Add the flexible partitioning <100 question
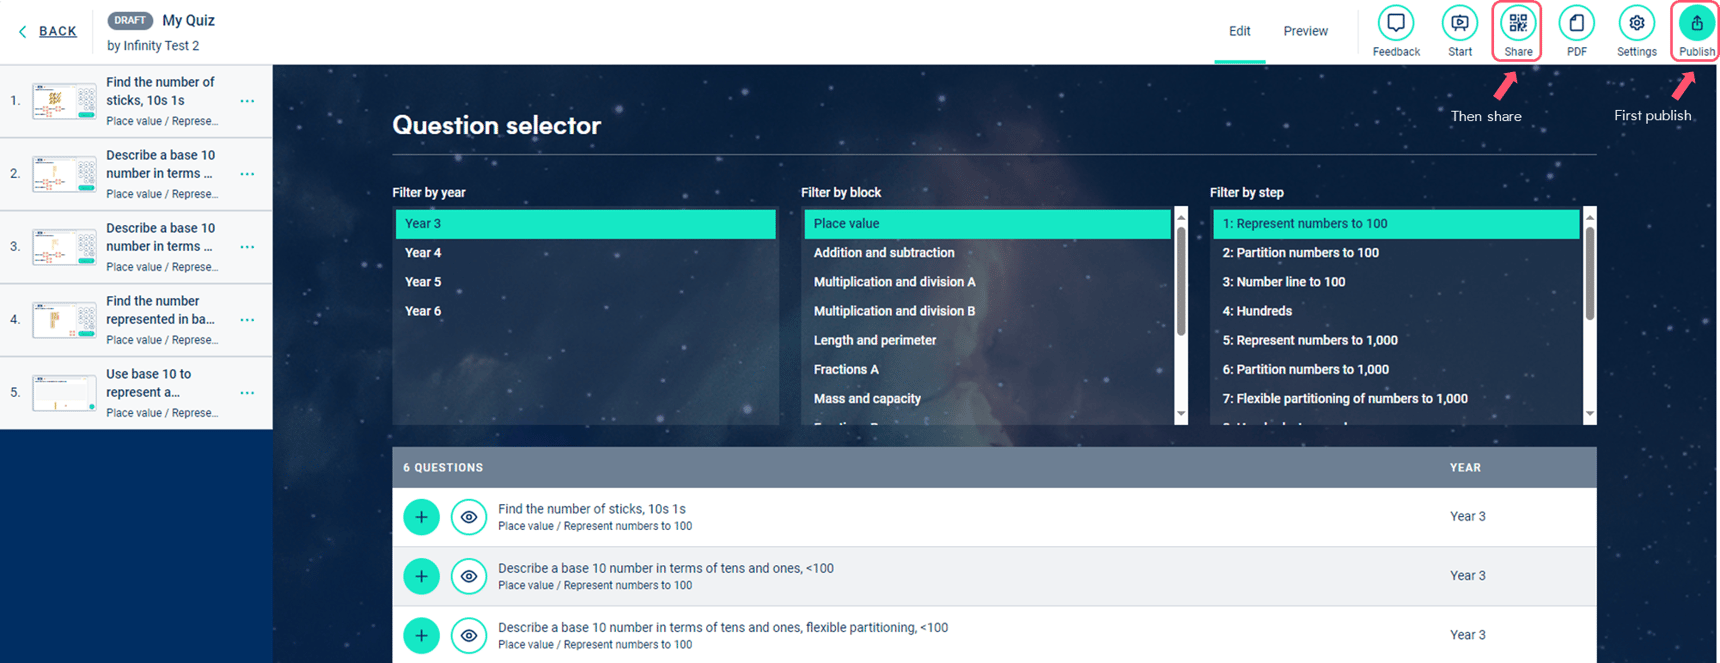1720x663 pixels. pos(421,635)
